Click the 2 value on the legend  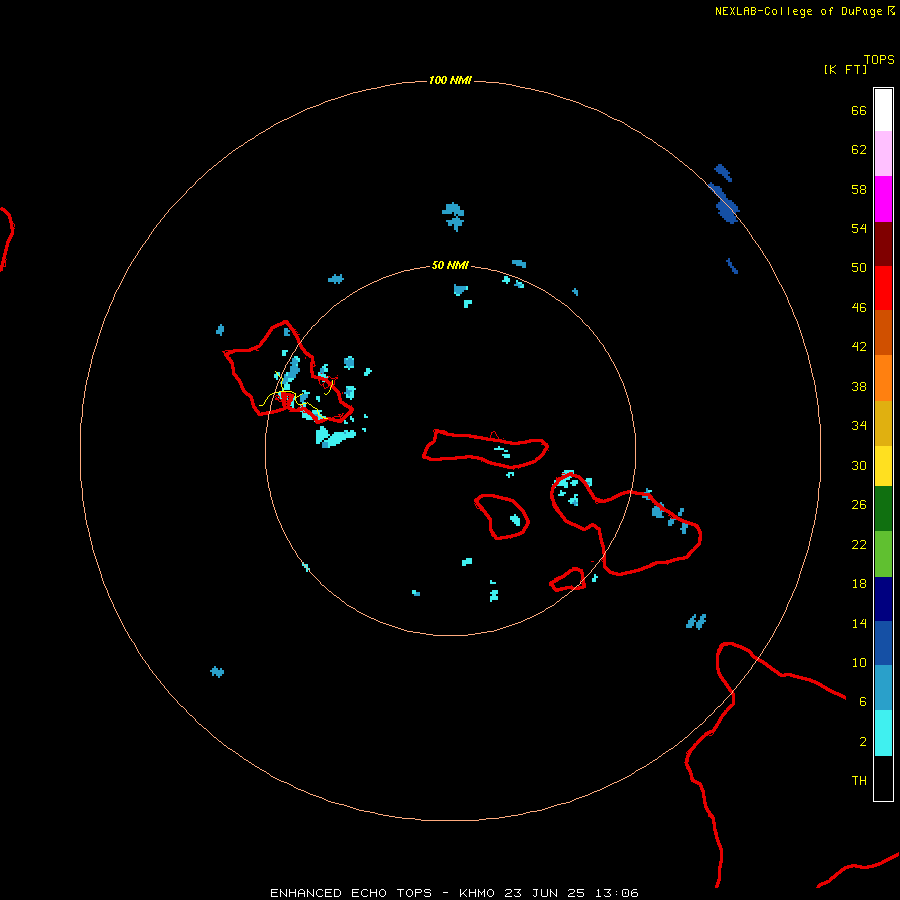863,742
